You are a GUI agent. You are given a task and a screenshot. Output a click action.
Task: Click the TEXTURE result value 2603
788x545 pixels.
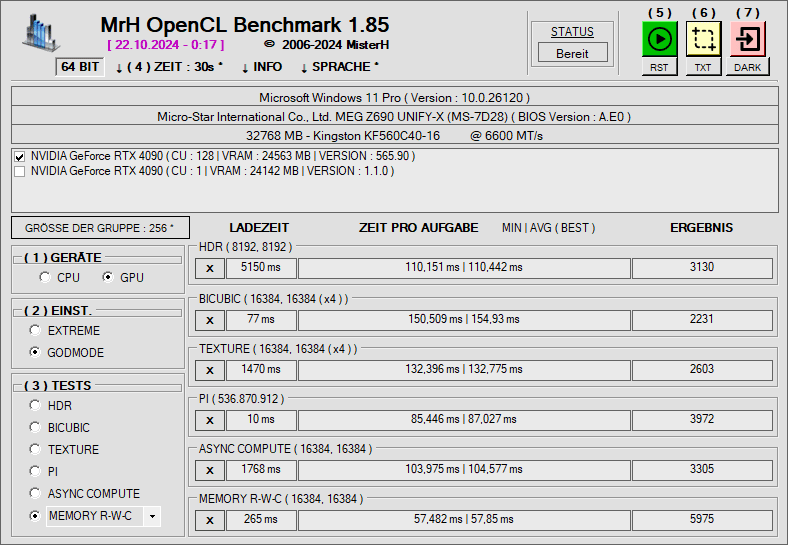point(702,370)
